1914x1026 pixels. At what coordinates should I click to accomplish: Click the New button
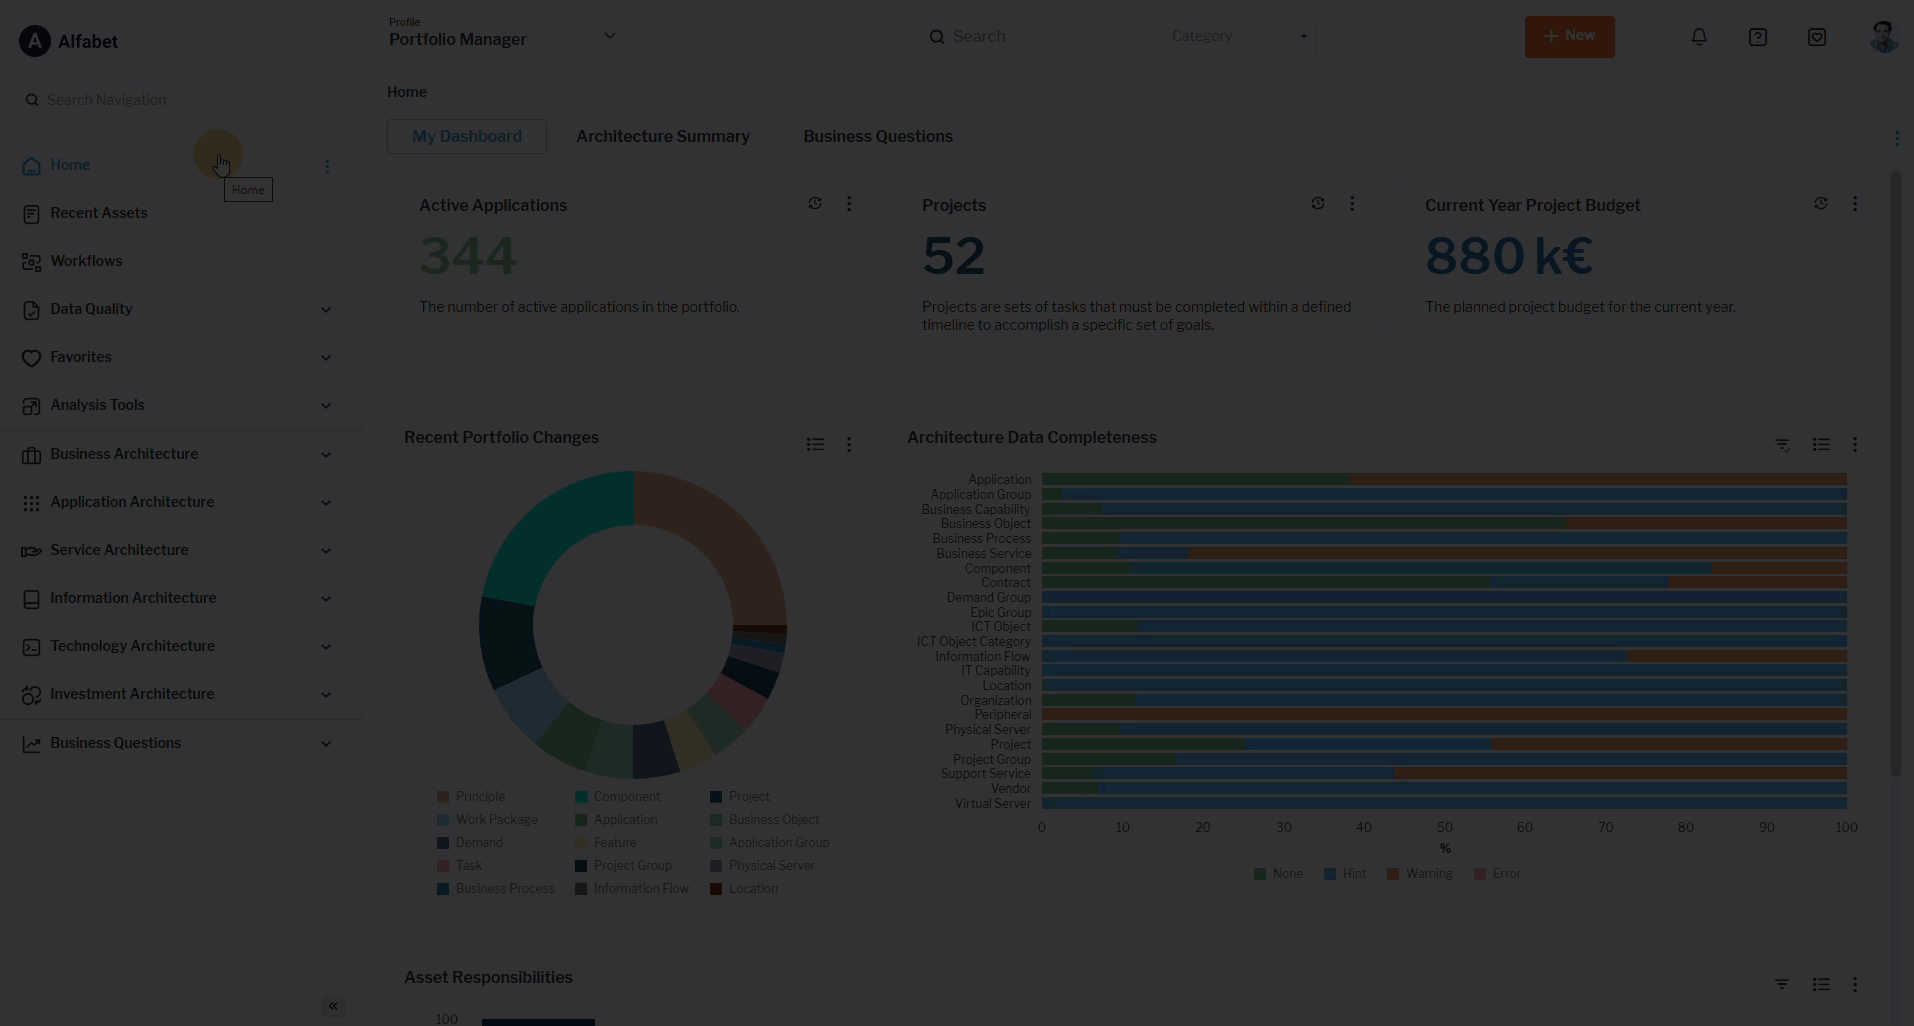pos(1569,37)
